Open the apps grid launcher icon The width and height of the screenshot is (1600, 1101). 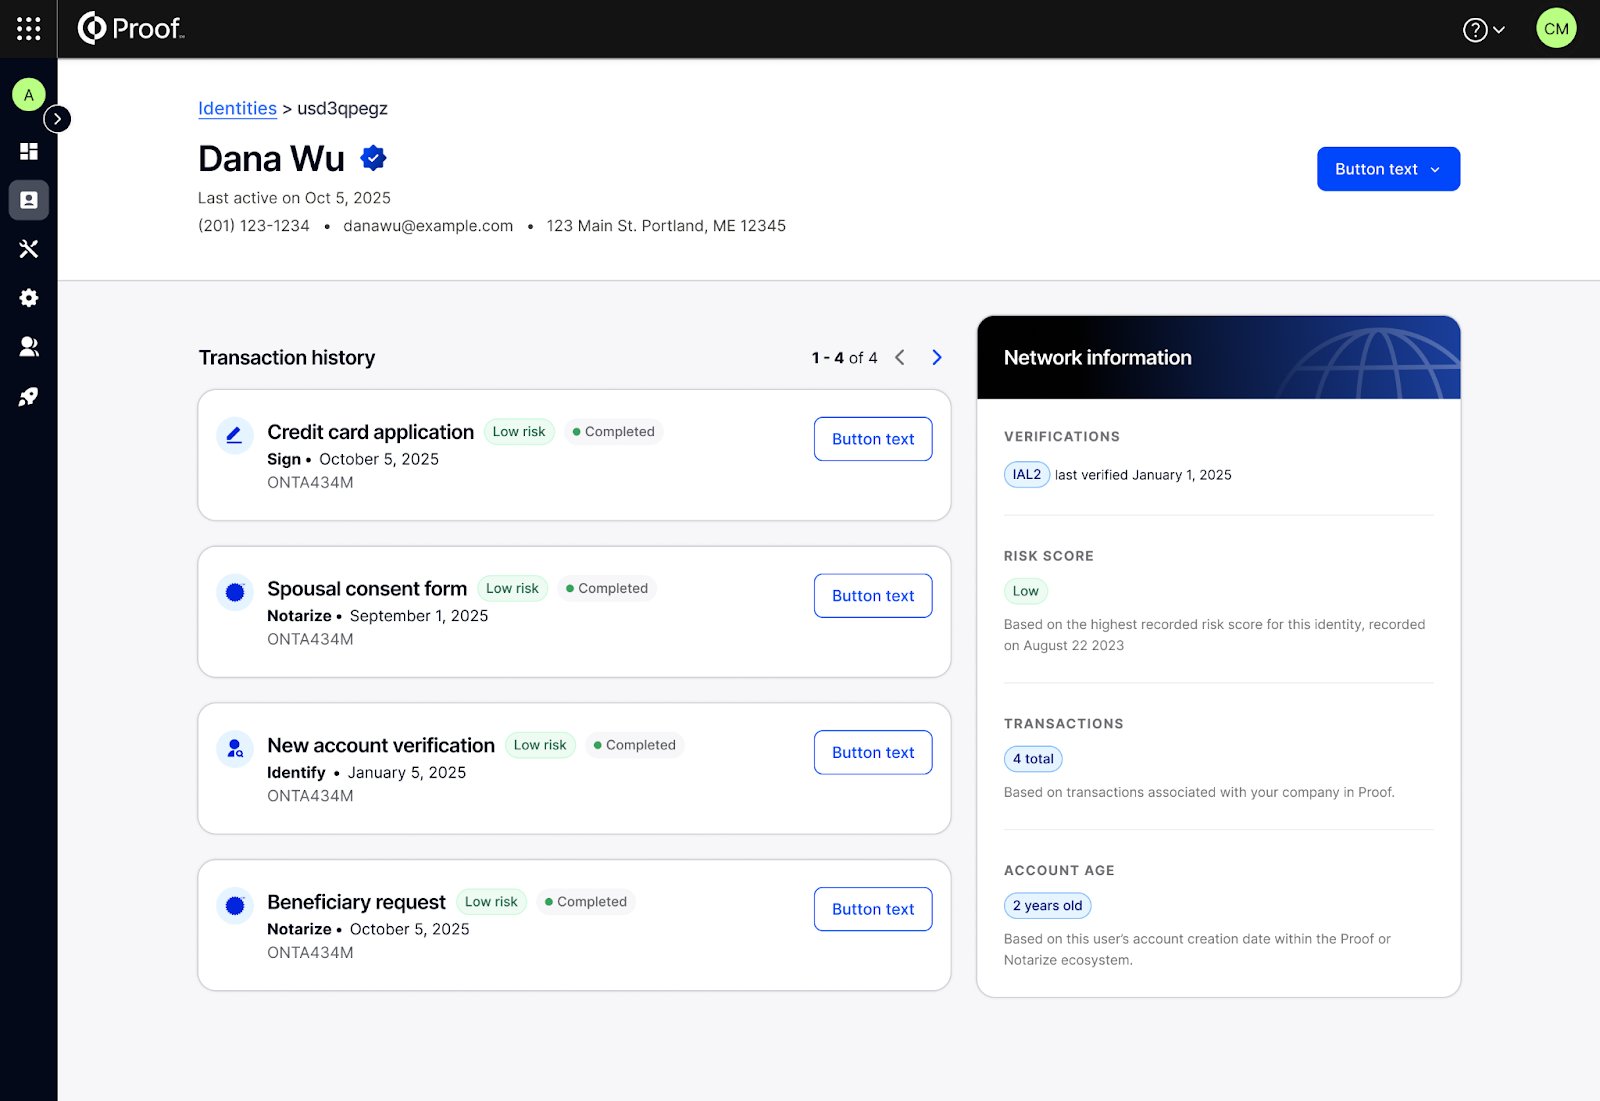click(x=29, y=29)
